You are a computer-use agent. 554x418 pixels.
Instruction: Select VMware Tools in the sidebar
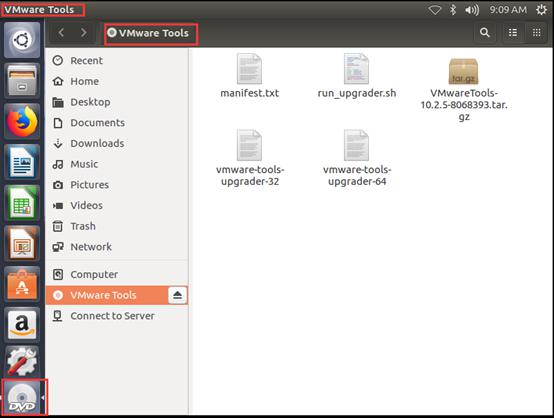pos(106,295)
